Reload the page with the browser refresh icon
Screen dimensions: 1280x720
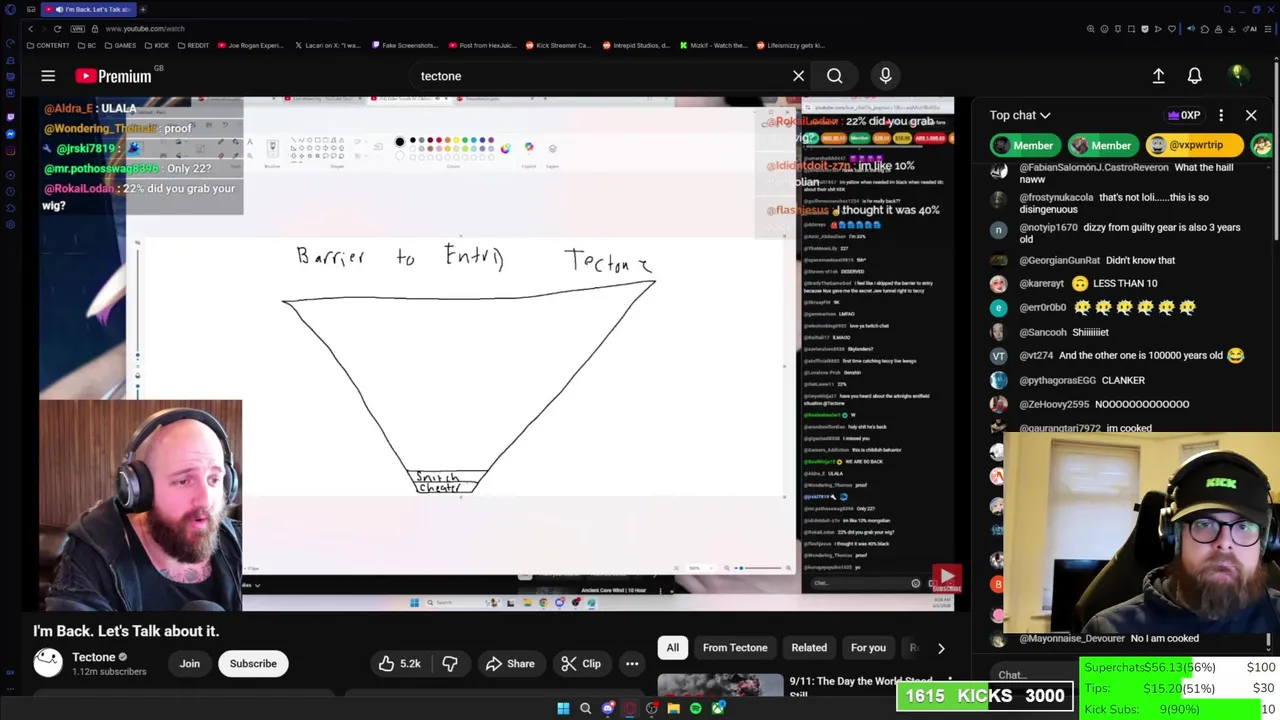coord(57,29)
